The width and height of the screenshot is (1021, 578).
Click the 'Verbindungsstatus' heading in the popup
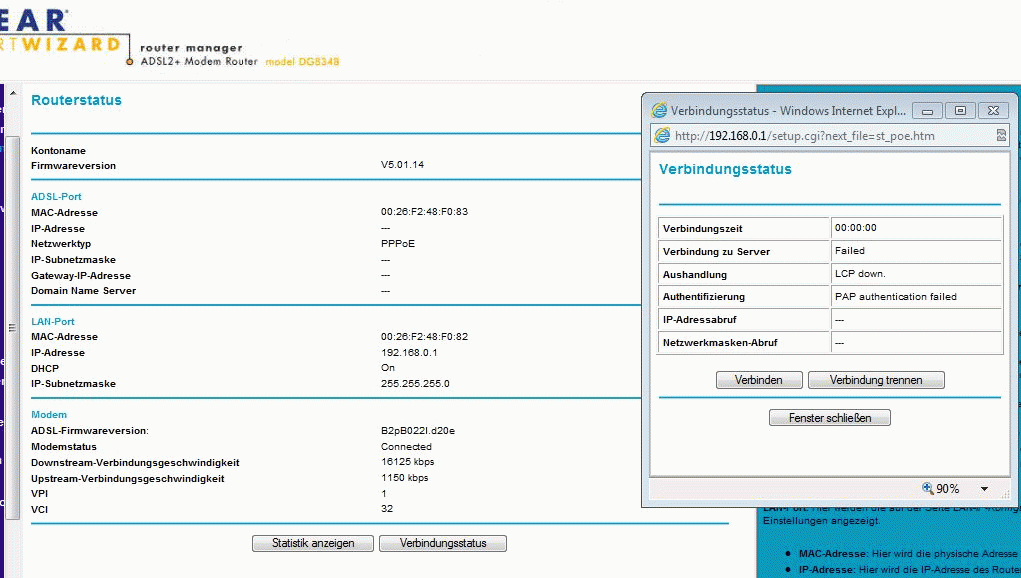[x=725, y=169]
